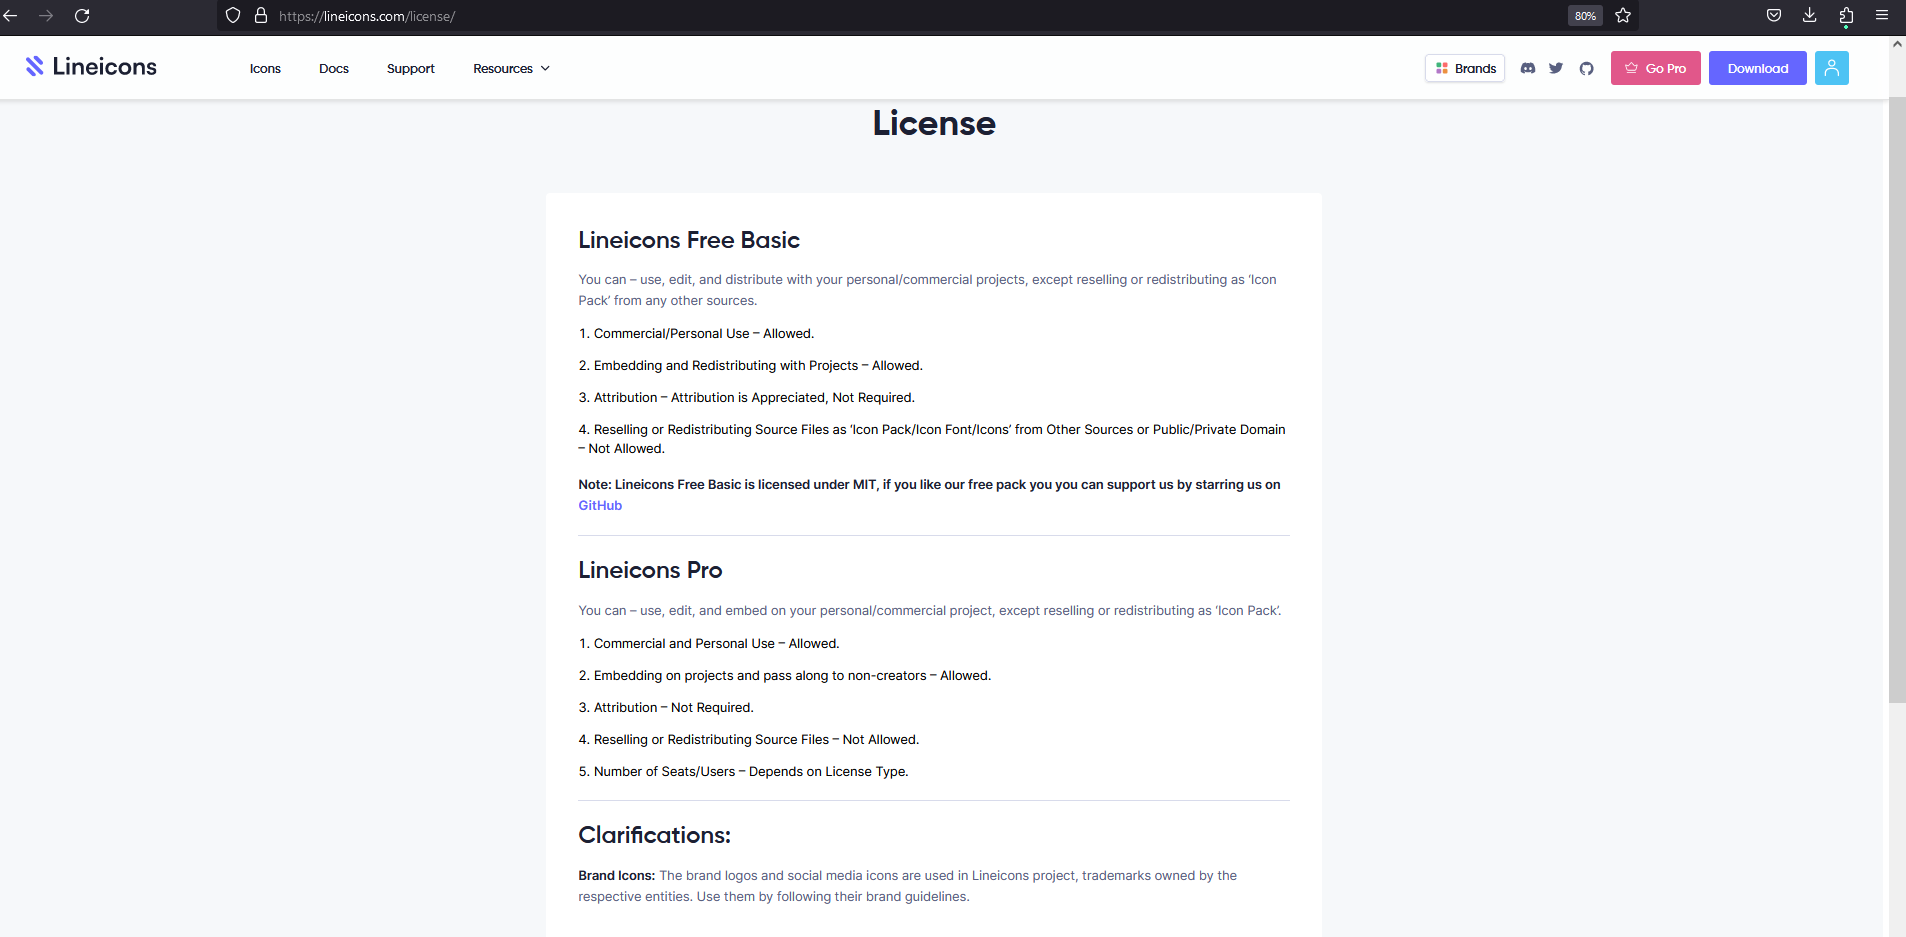Click the Go Pro button
The image size is (1906, 937).
click(x=1655, y=68)
